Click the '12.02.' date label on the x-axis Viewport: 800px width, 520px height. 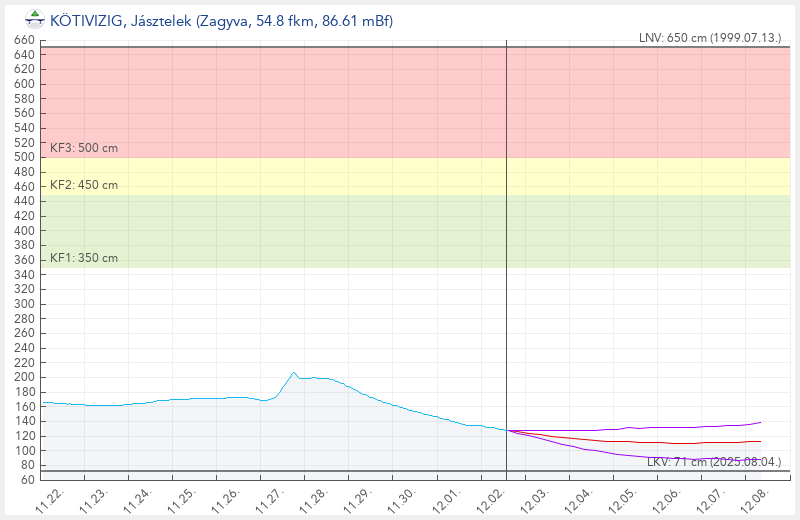click(x=490, y=497)
